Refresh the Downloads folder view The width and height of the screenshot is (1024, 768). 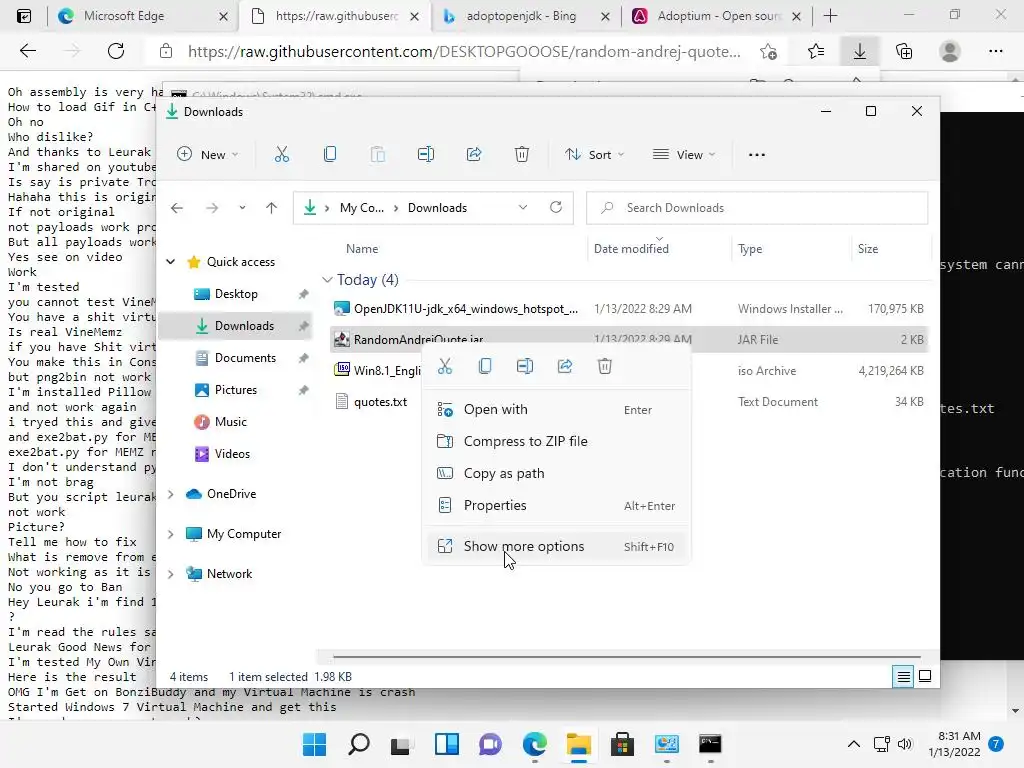click(556, 207)
